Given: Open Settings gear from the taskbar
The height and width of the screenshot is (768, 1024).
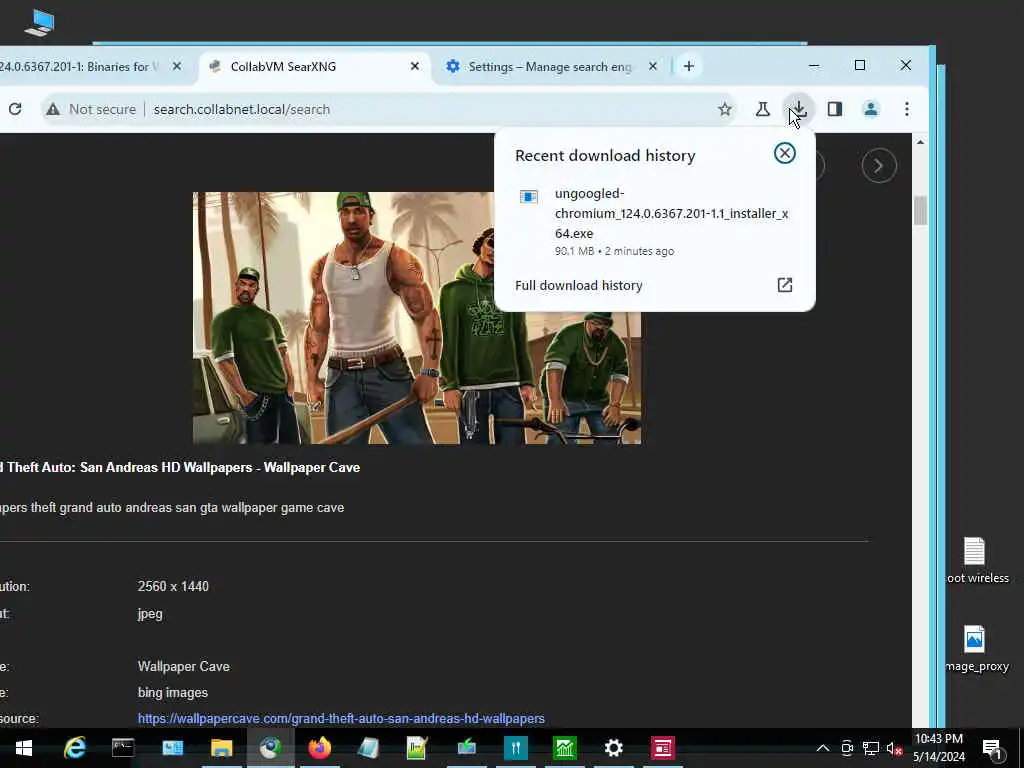Looking at the screenshot, I should coord(613,748).
